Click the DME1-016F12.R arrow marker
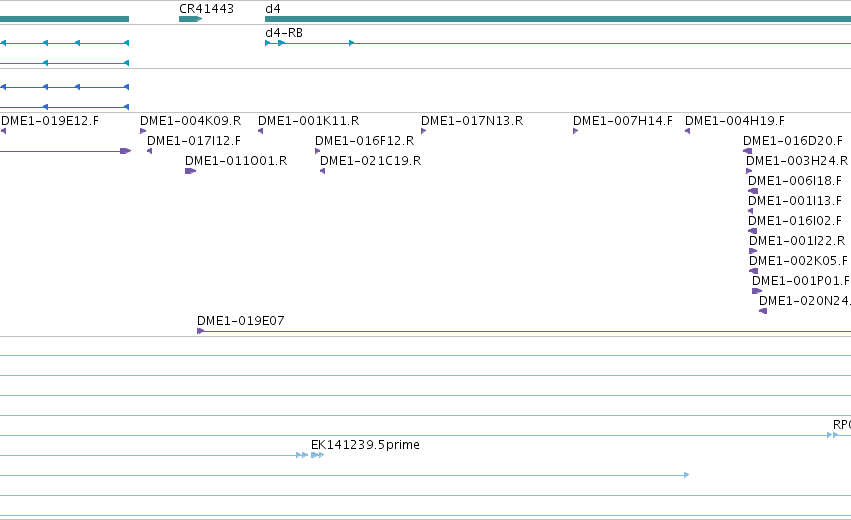The image size is (851, 520). click(x=317, y=151)
